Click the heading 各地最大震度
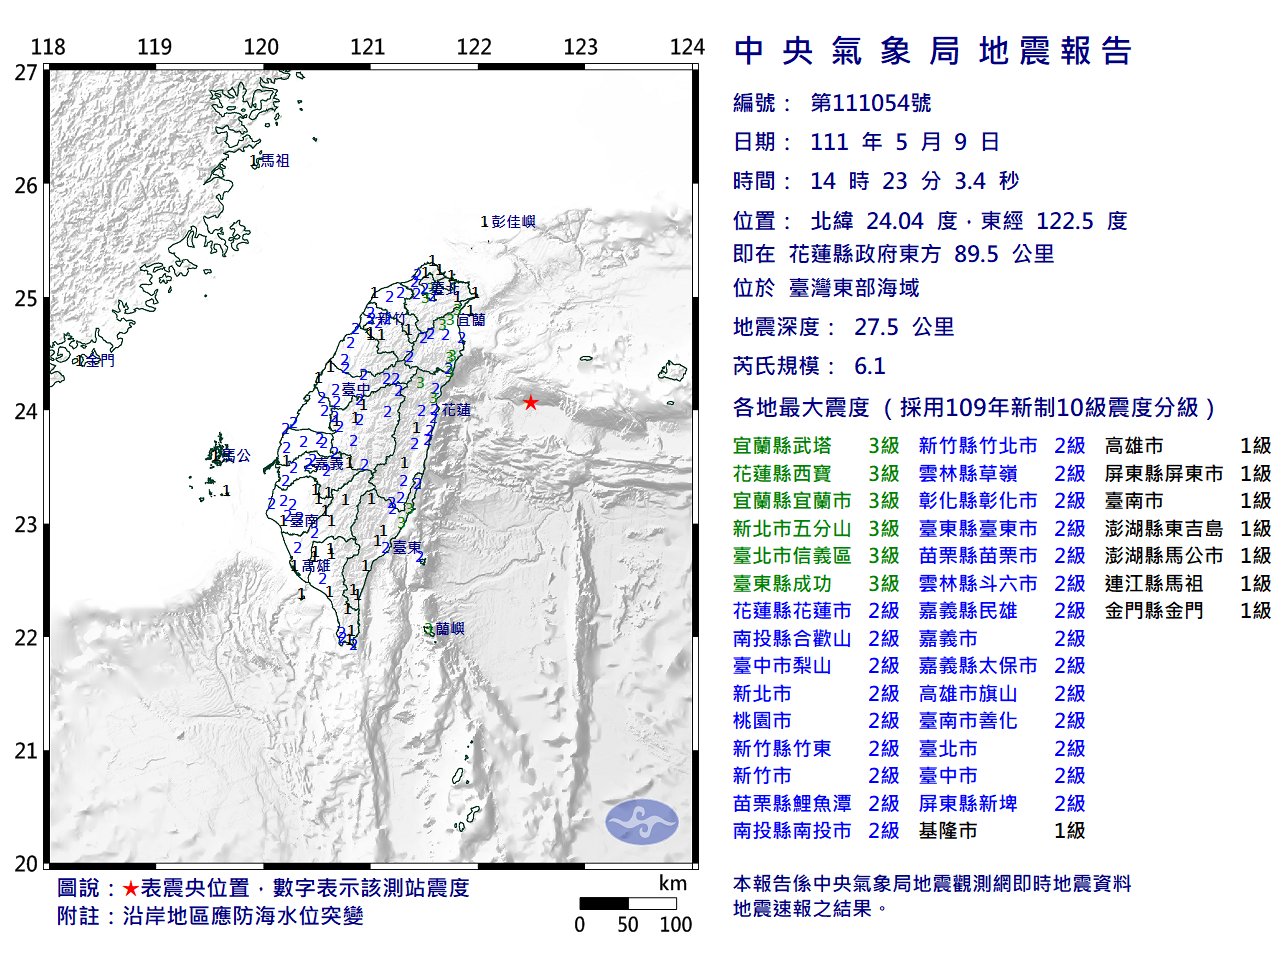1280x960 pixels. [801, 407]
